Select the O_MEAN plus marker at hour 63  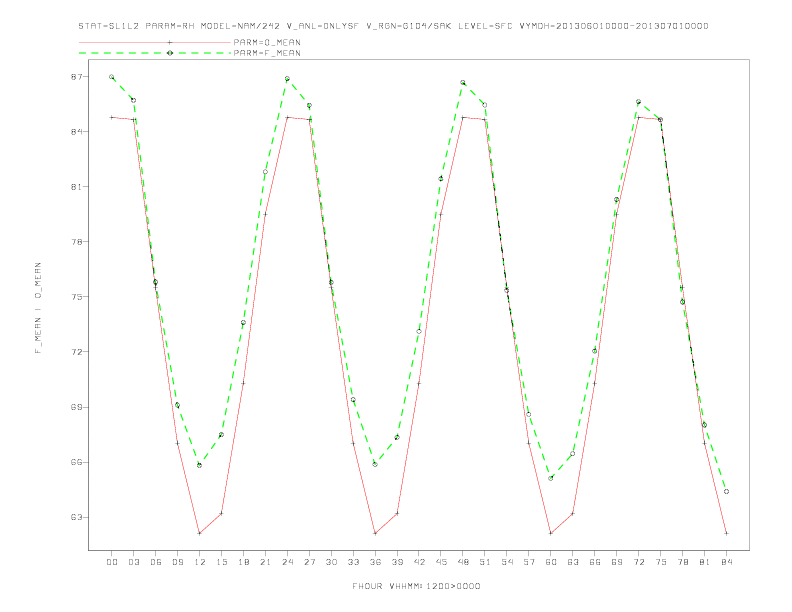[x=573, y=514]
